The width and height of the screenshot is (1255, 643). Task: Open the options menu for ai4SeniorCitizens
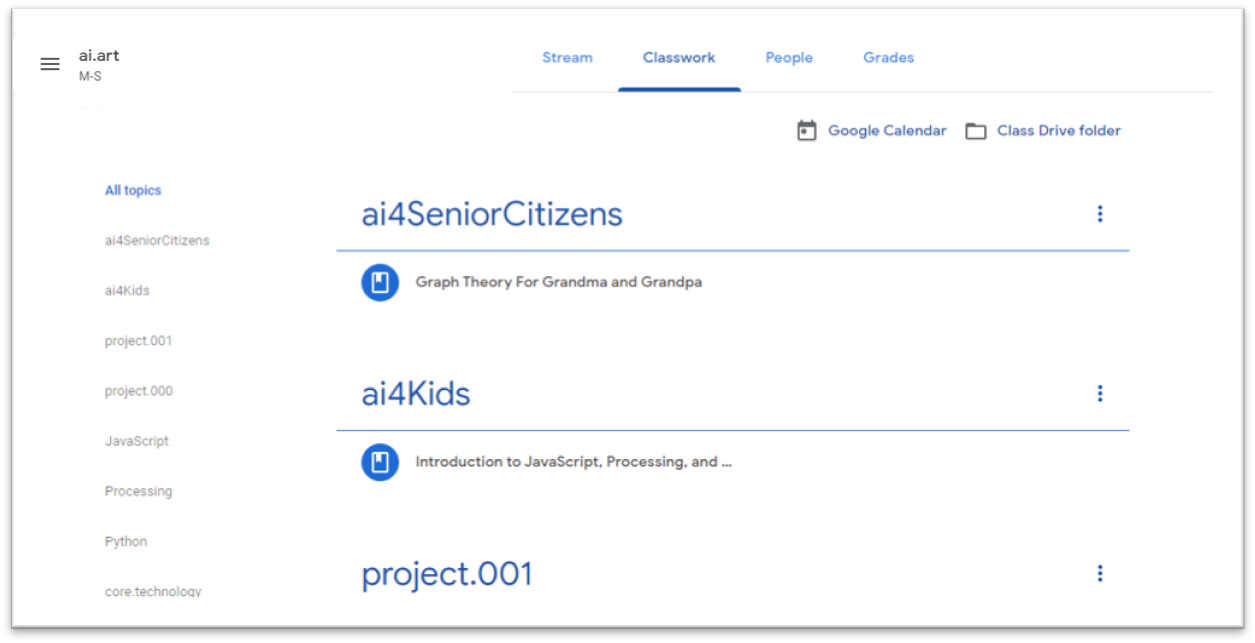coord(1099,213)
